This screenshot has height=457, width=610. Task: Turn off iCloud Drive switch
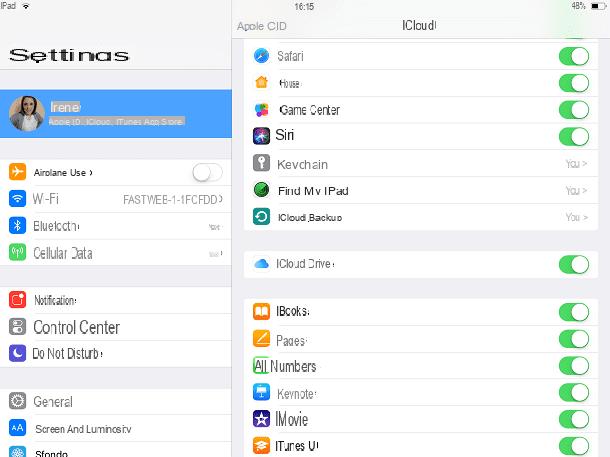click(574, 264)
